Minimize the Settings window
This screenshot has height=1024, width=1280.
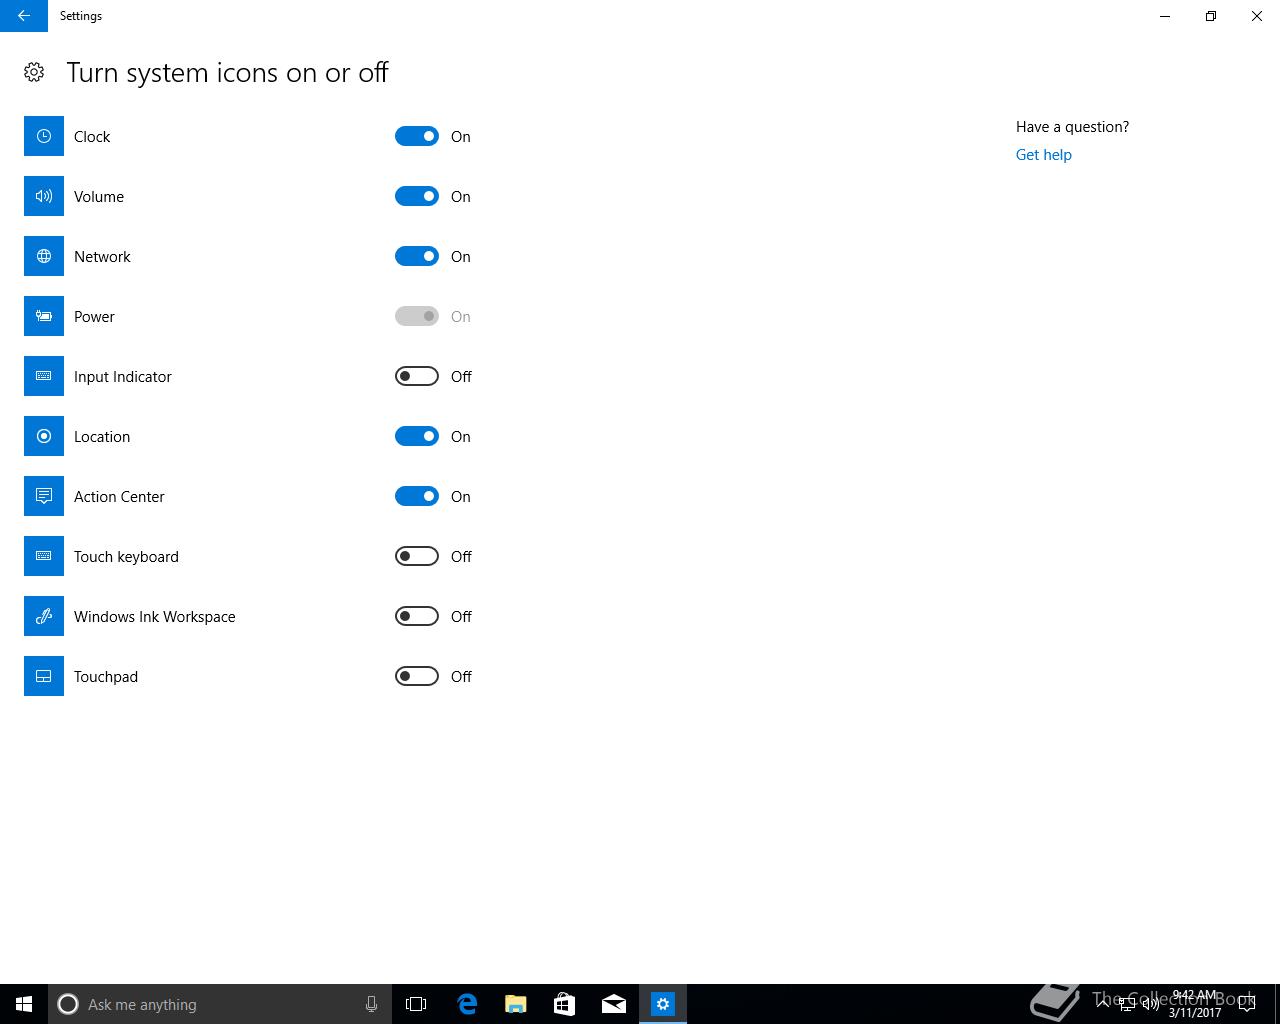pos(1165,16)
